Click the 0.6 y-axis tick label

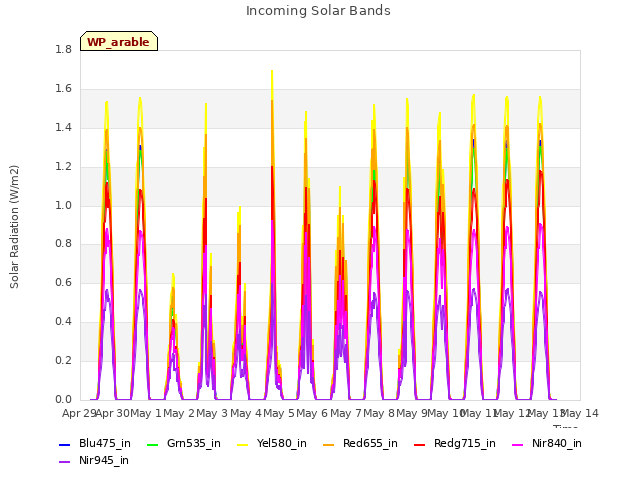click(x=63, y=282)
